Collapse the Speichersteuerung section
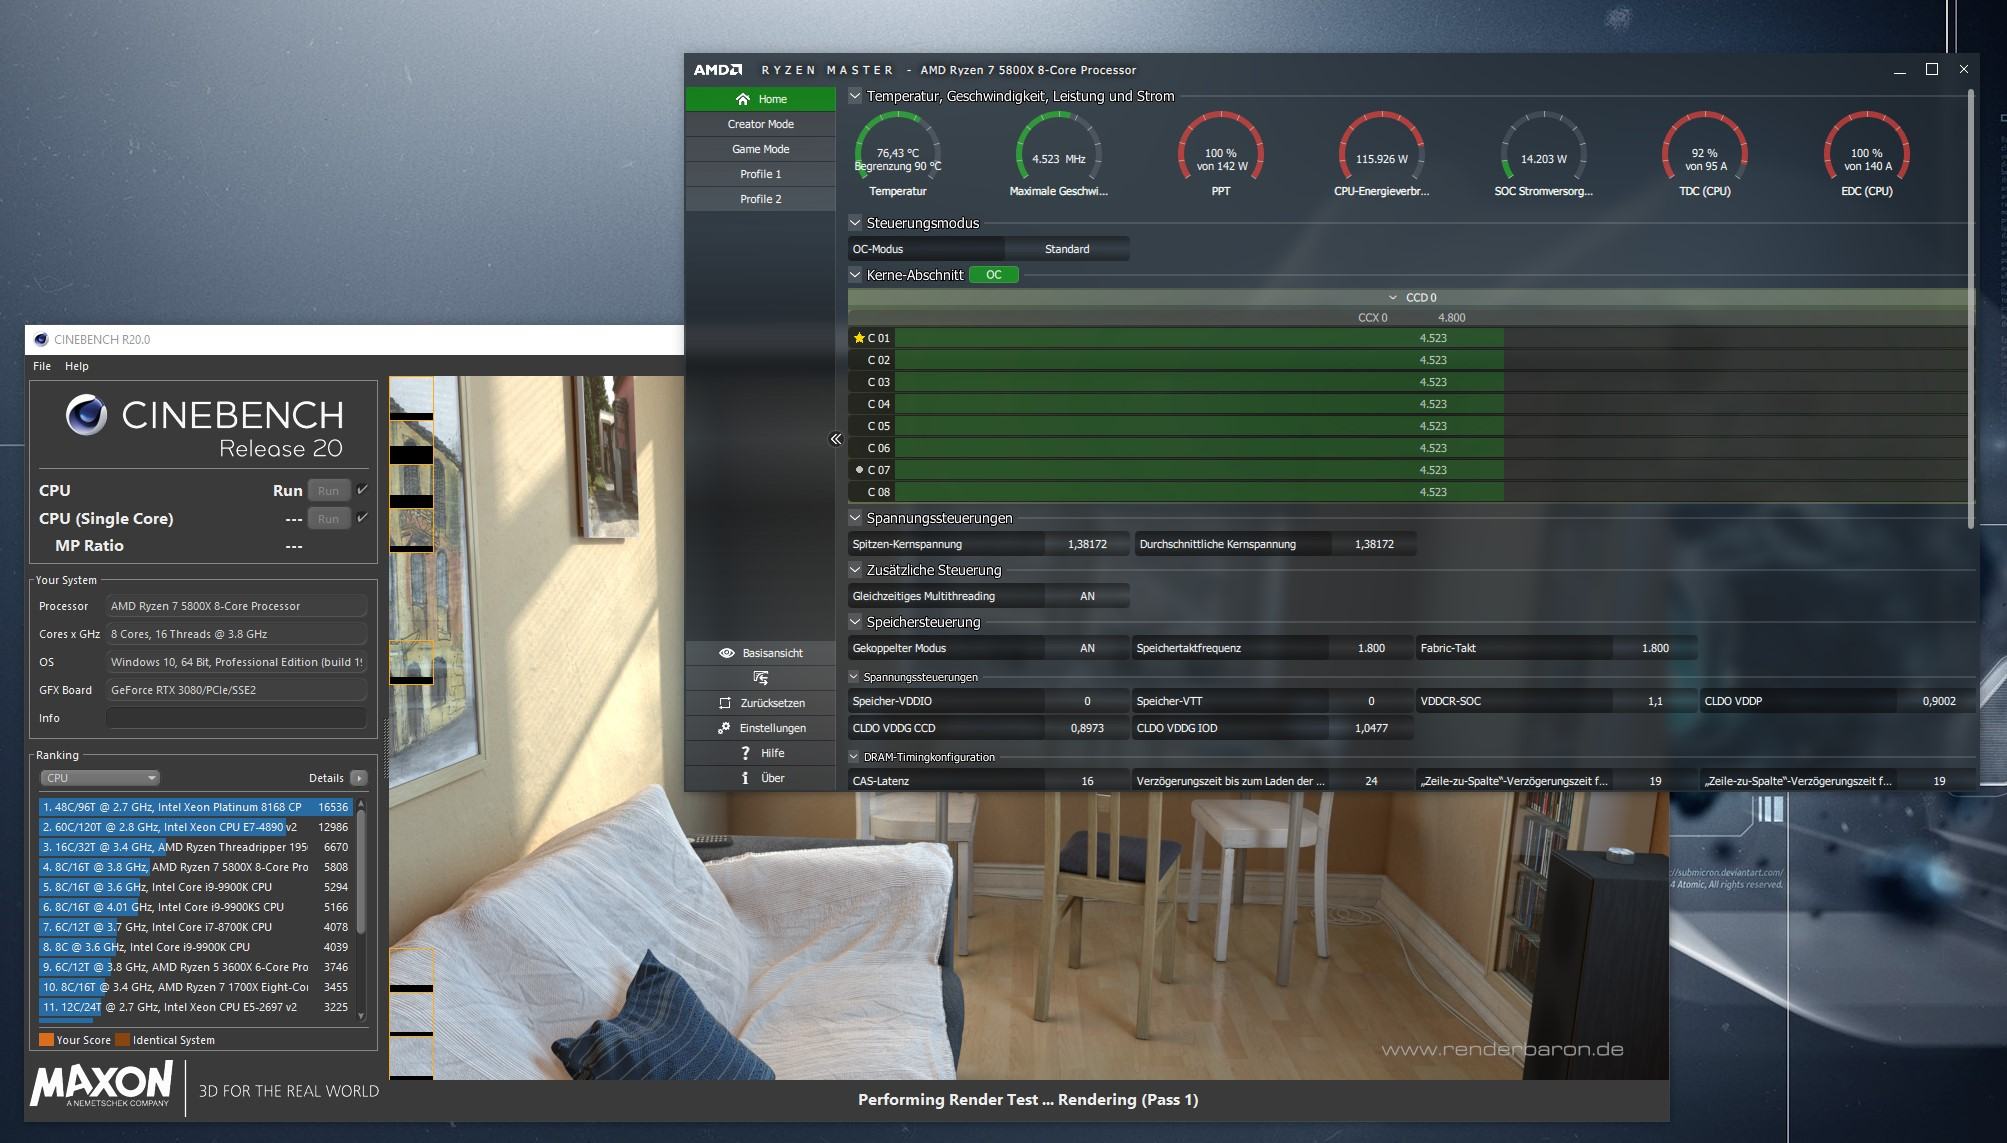This screenshot has width=2007, height=1143. 855,622
